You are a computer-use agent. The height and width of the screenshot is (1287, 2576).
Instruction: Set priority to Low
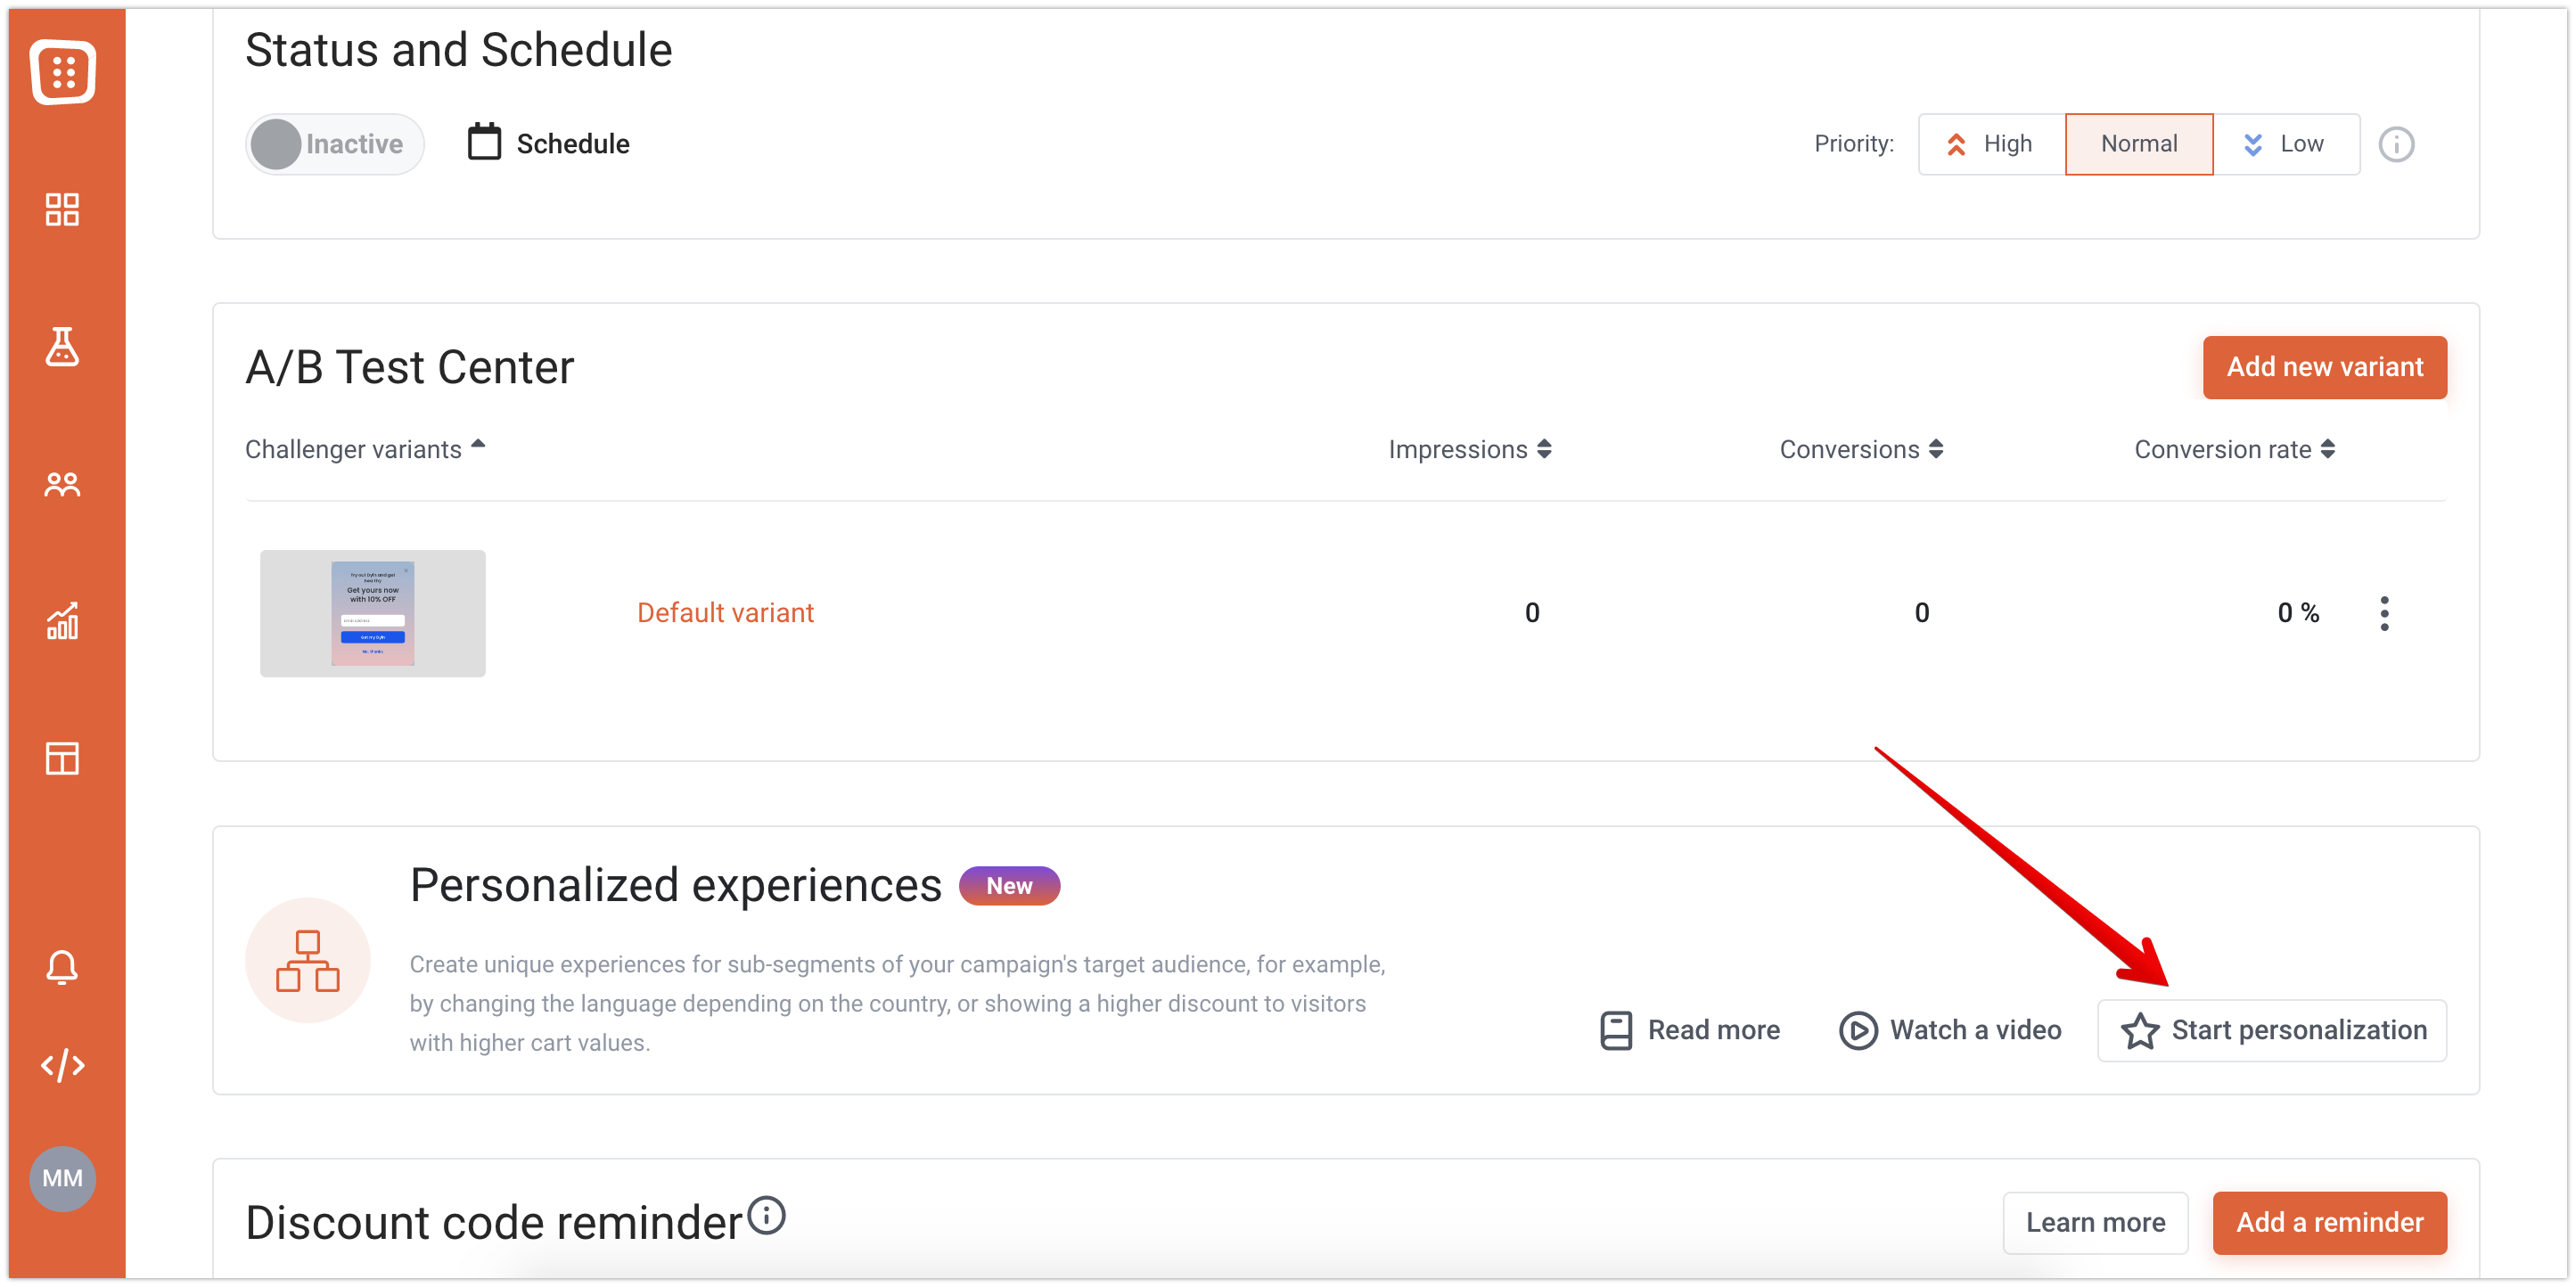(x=2286, y=144)
